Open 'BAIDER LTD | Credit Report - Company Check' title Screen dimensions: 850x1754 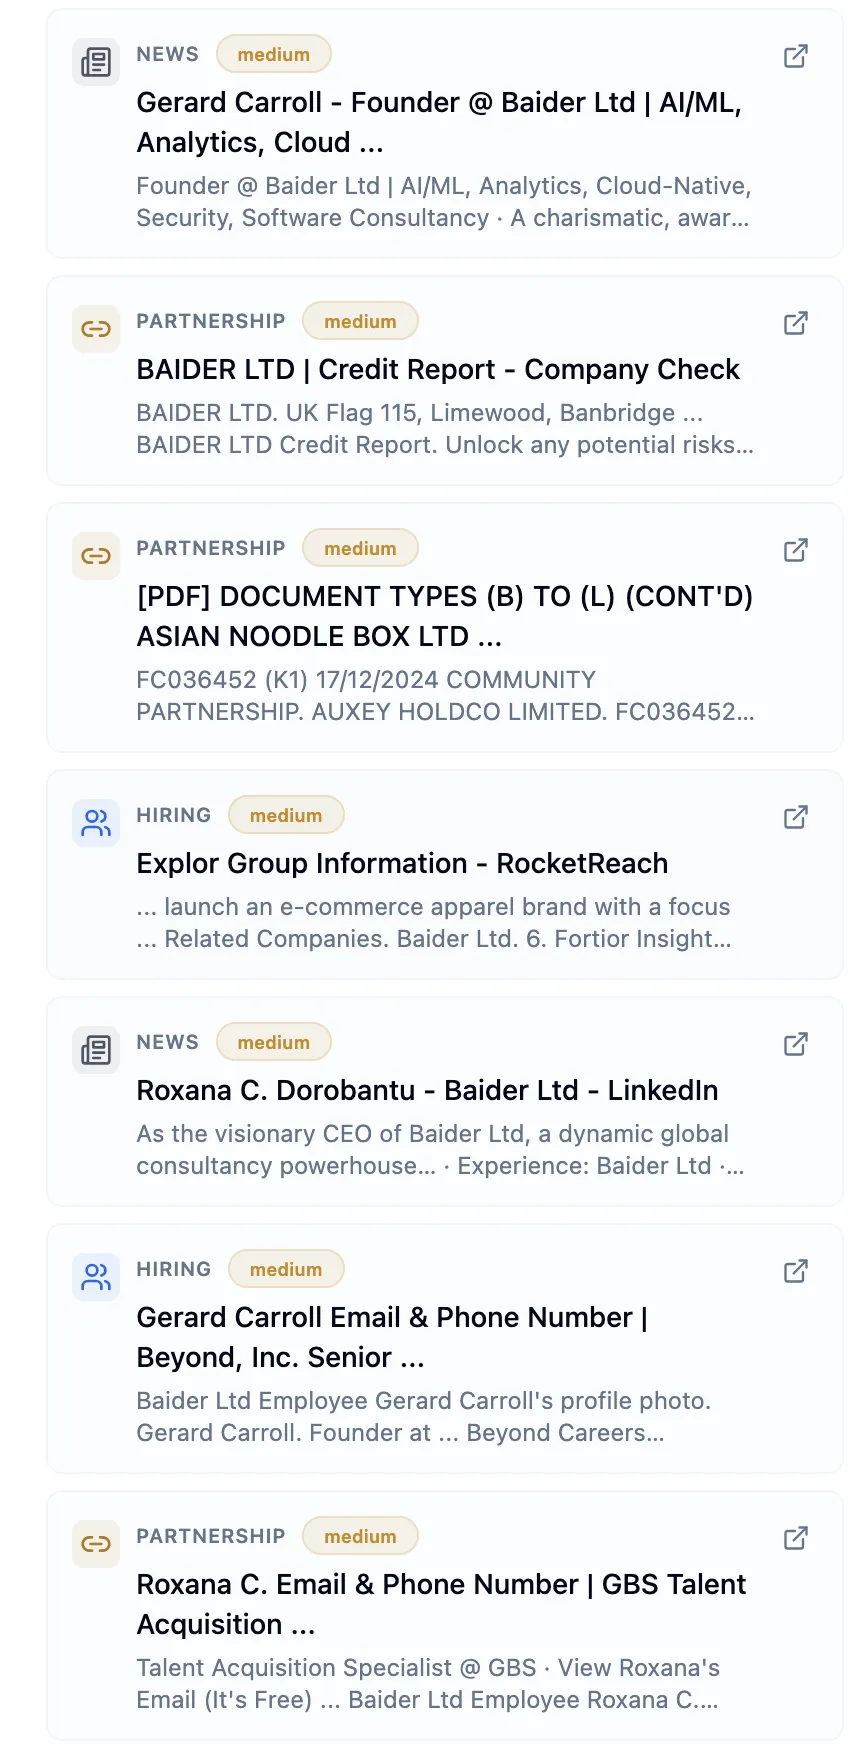coord(438,370)
